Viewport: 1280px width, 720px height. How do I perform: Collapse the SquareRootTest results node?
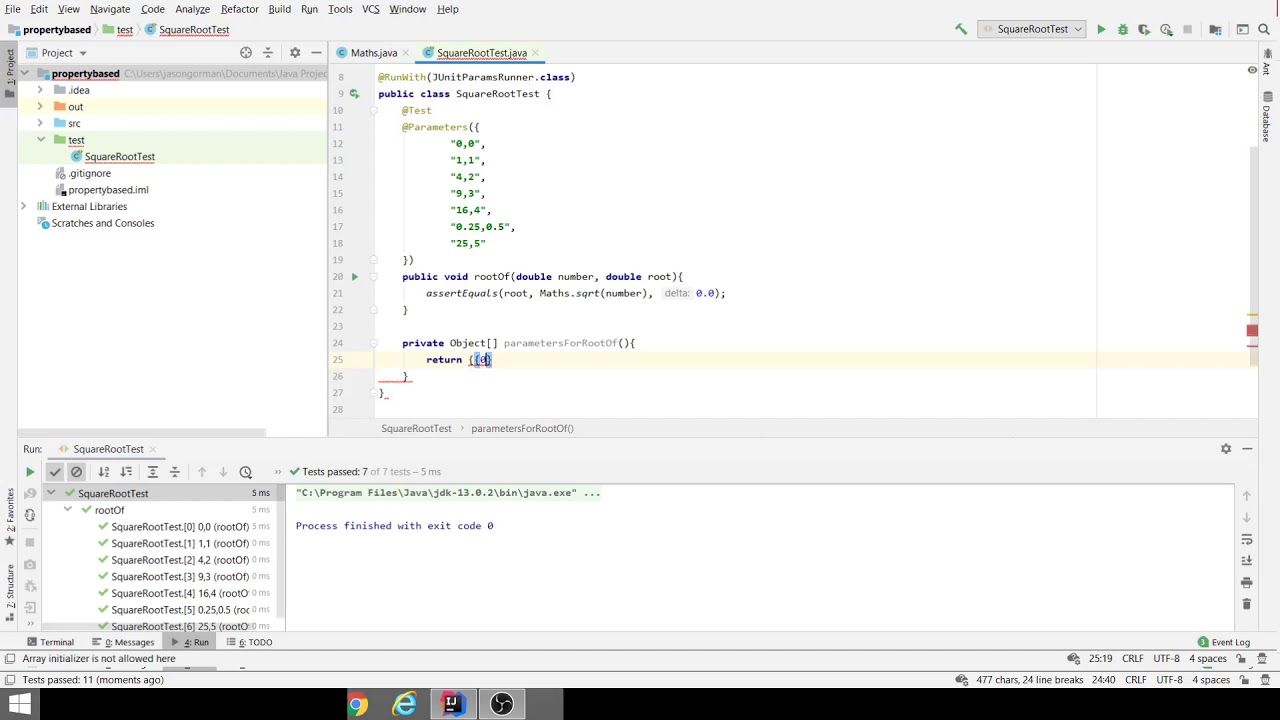pyautogui.click(x=51, y=494)
